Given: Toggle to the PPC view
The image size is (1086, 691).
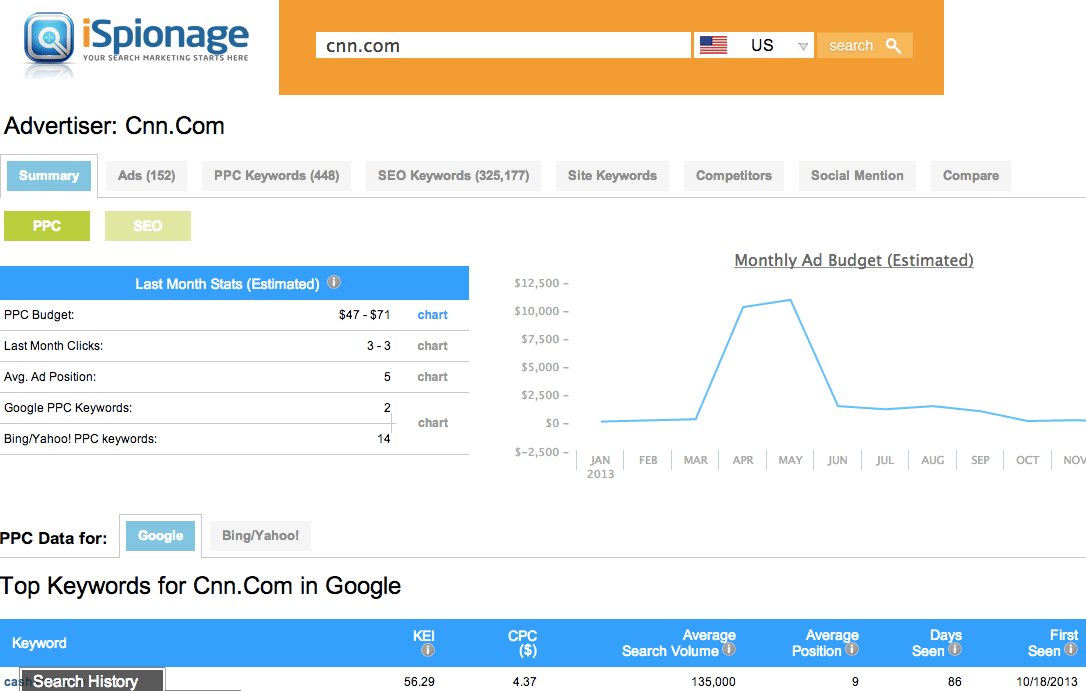Looking at the screenshot, I should [x=47, y=226].
